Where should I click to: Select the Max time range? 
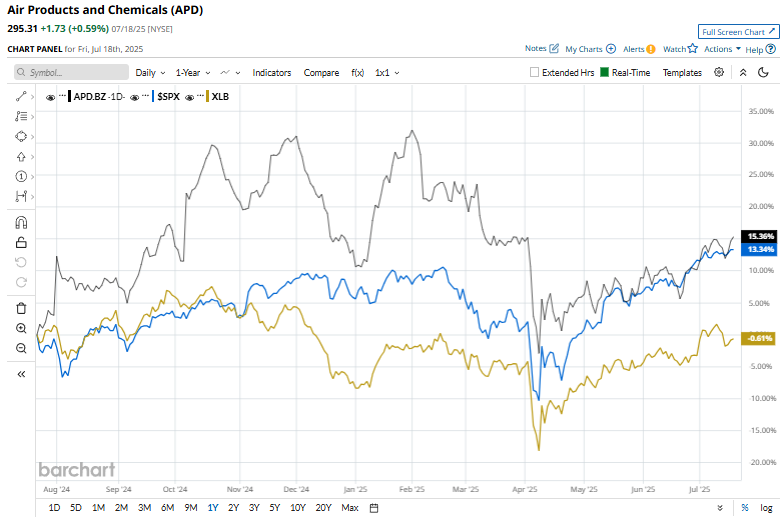point(350,508)
